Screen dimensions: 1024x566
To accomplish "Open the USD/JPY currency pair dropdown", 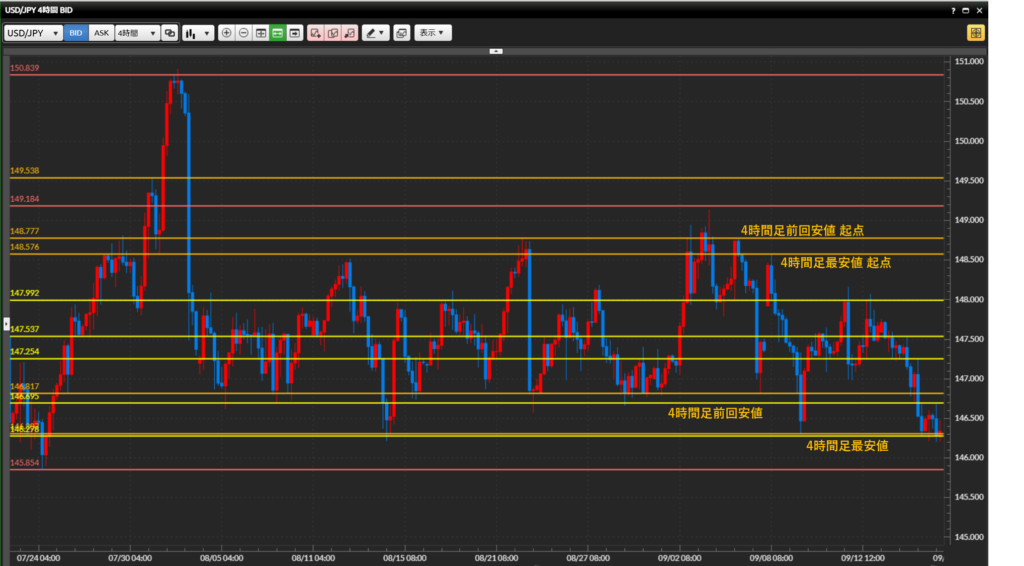I will pyautogui.click(x=34, y=33).
